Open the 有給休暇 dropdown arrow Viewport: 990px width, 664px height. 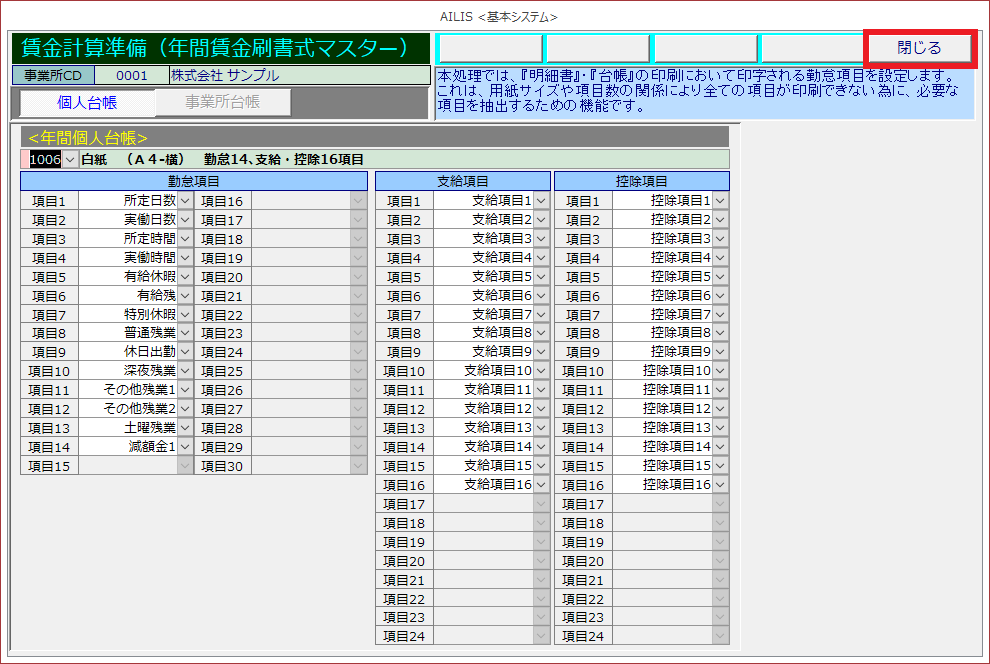pos(185,277)
